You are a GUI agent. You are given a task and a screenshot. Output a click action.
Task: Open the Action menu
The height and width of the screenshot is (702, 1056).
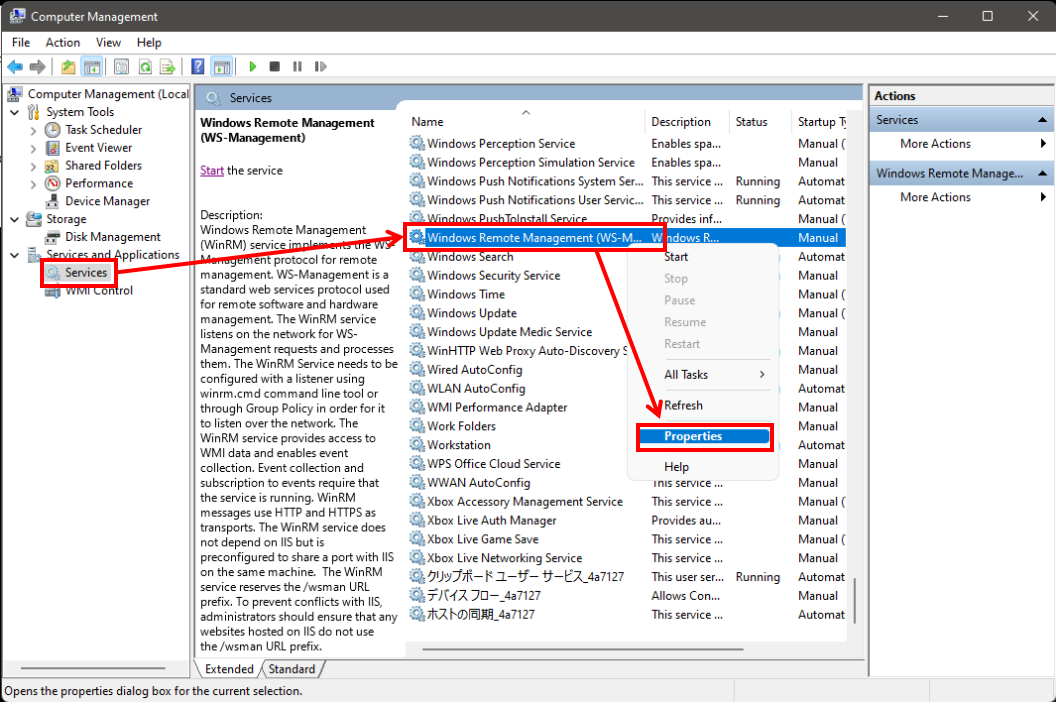(x=62, y=42)
